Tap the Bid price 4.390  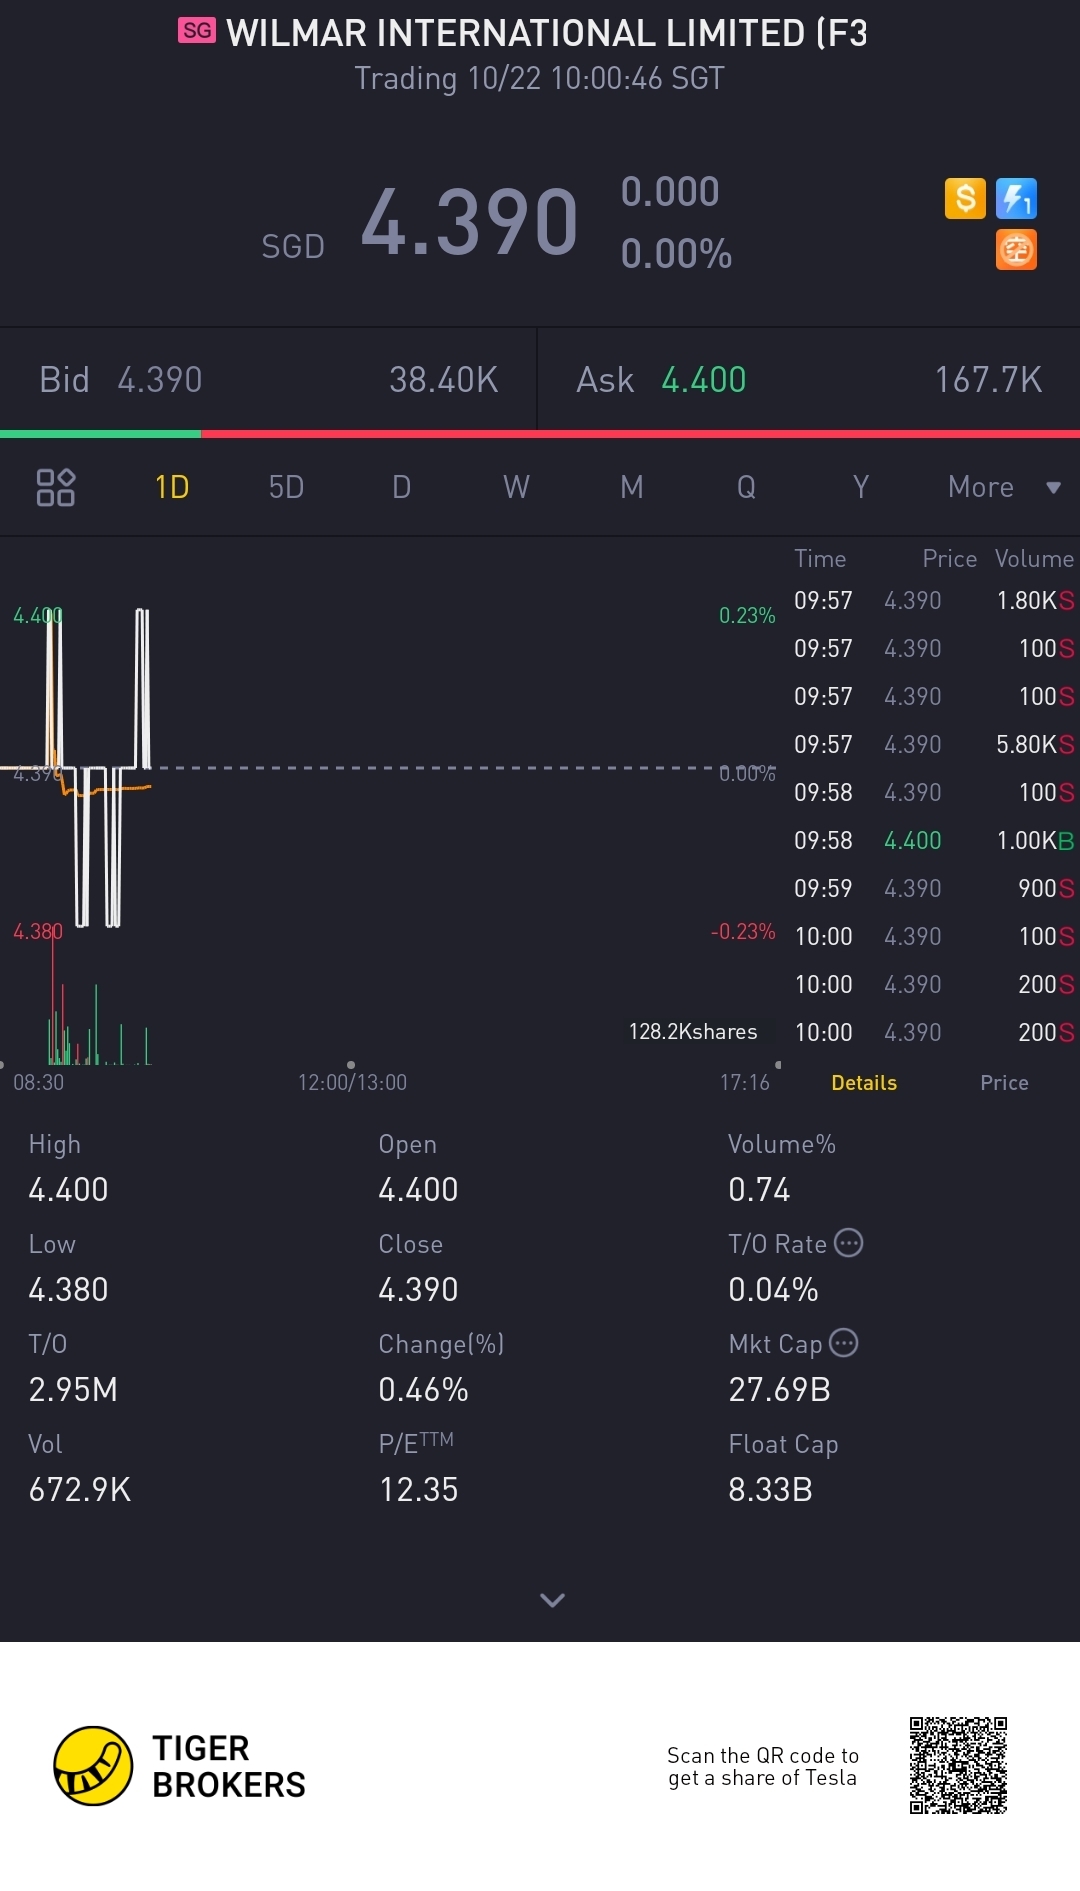pos(160,380)
